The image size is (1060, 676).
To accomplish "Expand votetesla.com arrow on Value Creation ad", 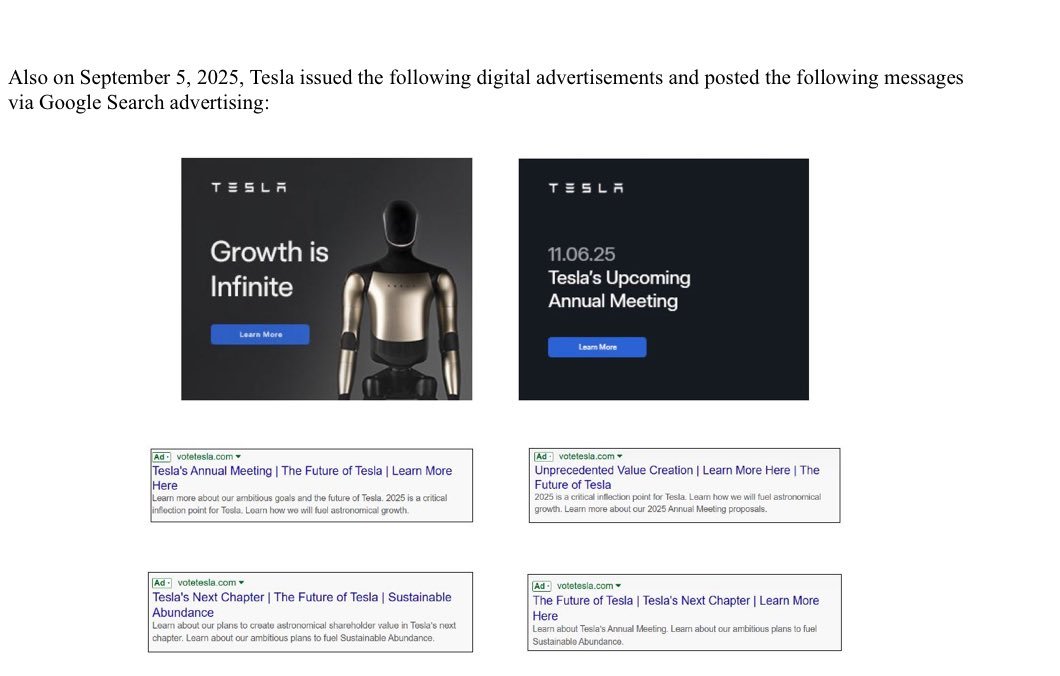I will coord(619,456).
